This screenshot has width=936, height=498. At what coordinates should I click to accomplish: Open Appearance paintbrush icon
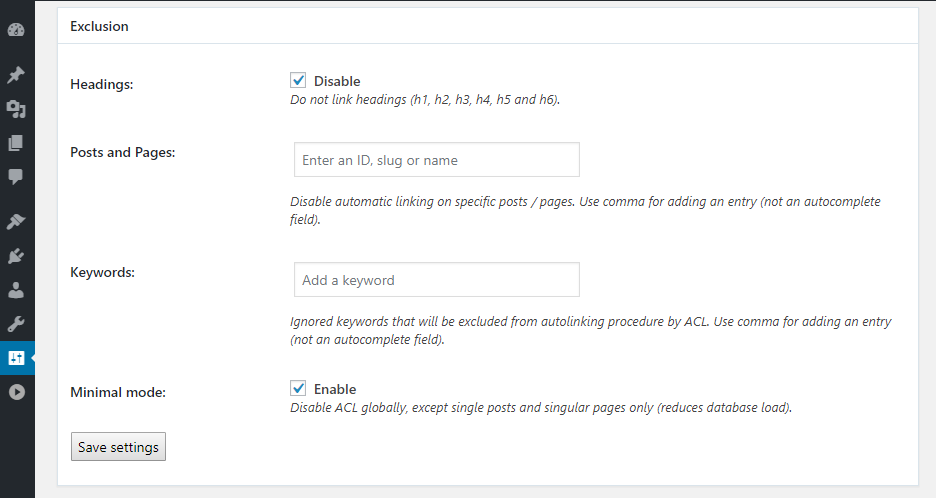click(x=16, y=221)
